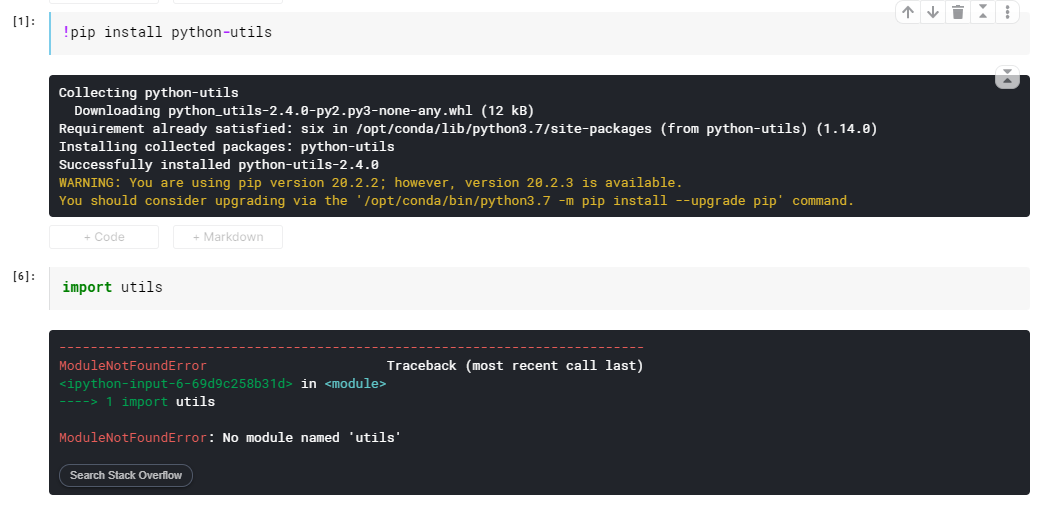Screen dimensions: 1040x528
Task: Select the [1] execution count label
Action: (x=24, y=21)
